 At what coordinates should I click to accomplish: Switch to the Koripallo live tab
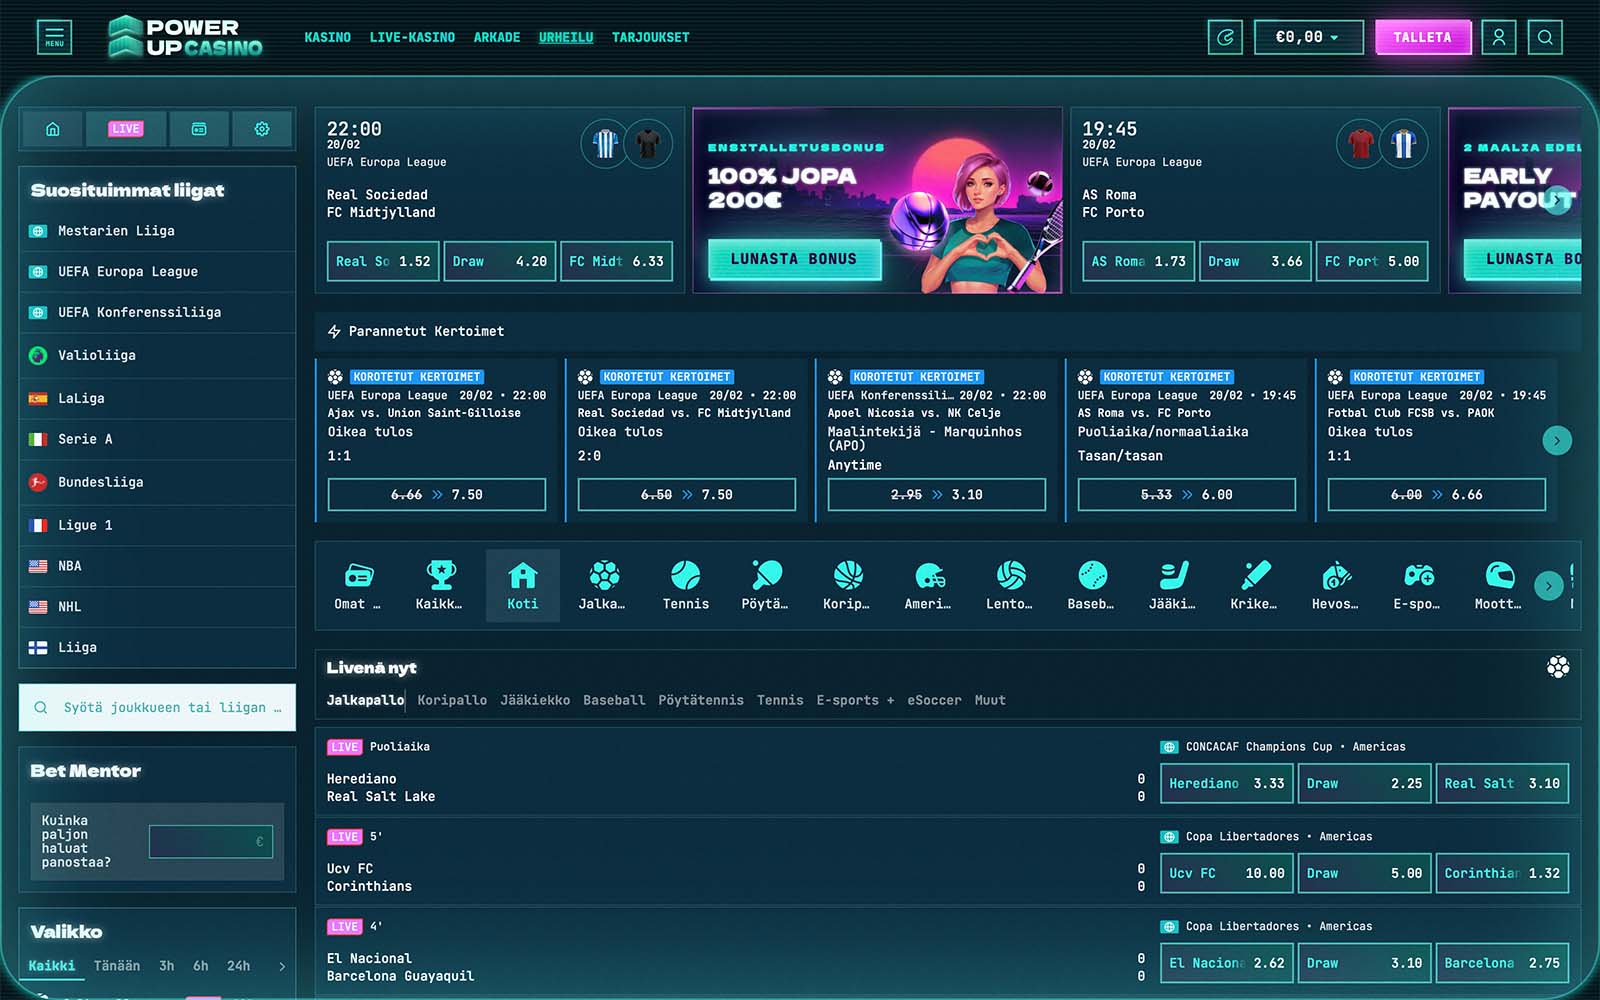point(452,700)
